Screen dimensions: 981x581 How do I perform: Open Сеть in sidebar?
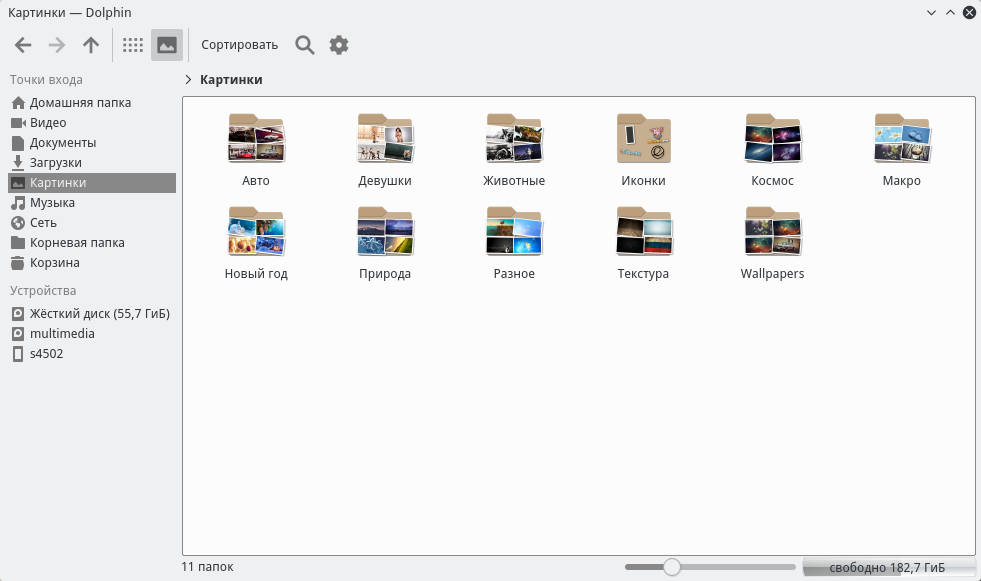click(92, 223)
